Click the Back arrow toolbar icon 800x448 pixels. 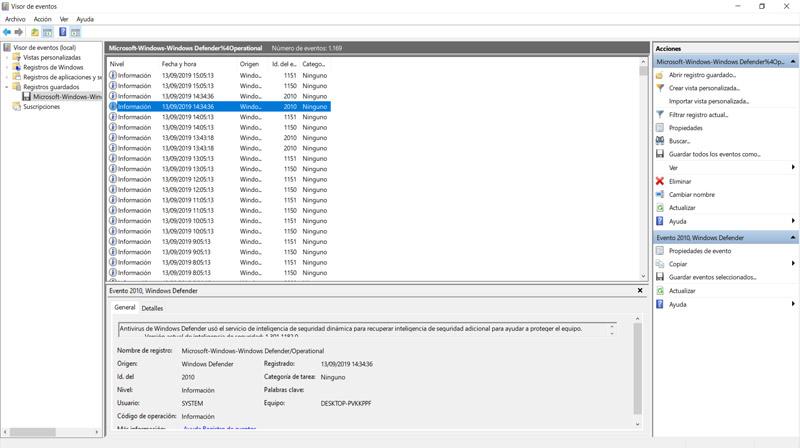coord(7,32)
